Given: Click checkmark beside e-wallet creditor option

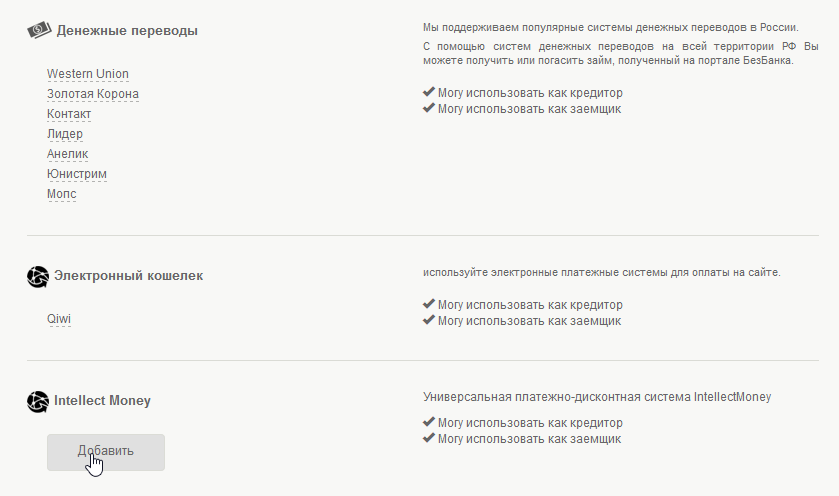Looking at the screenshot, I should (x=429, y=304).
